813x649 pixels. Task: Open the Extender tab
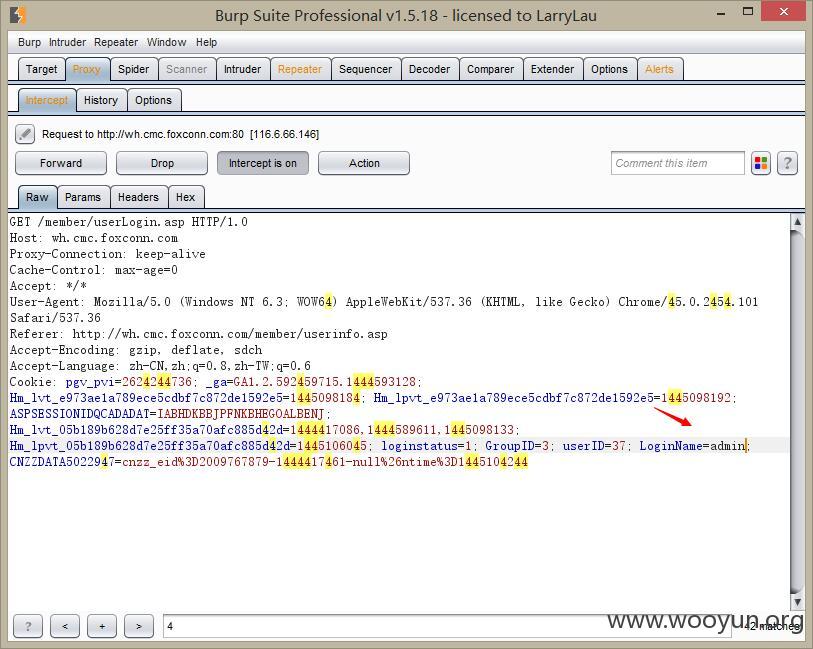[552, 69]
